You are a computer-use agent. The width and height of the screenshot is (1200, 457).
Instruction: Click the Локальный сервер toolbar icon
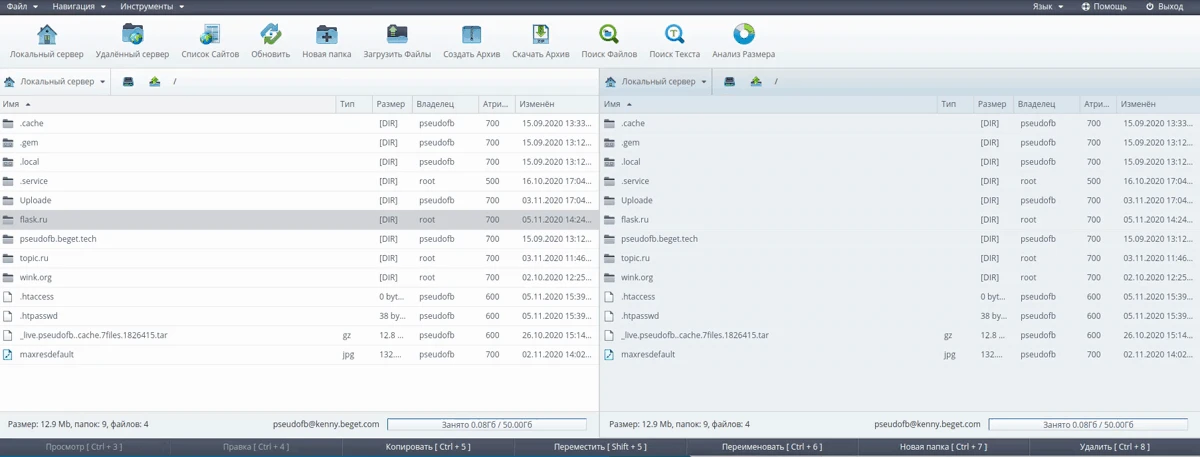[47, 35]
